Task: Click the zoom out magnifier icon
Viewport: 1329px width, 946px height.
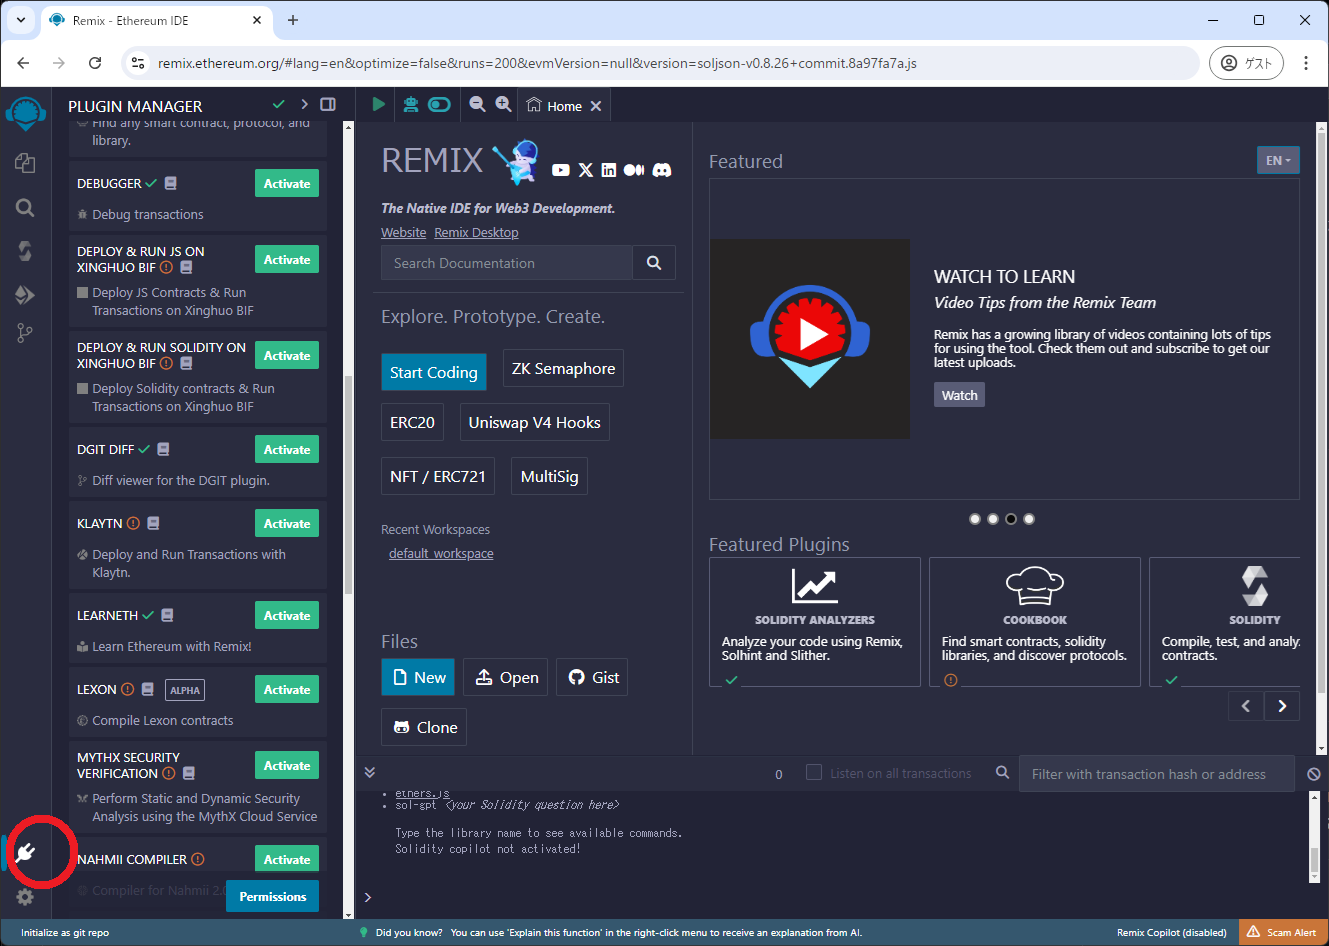Action: point(477,104)
